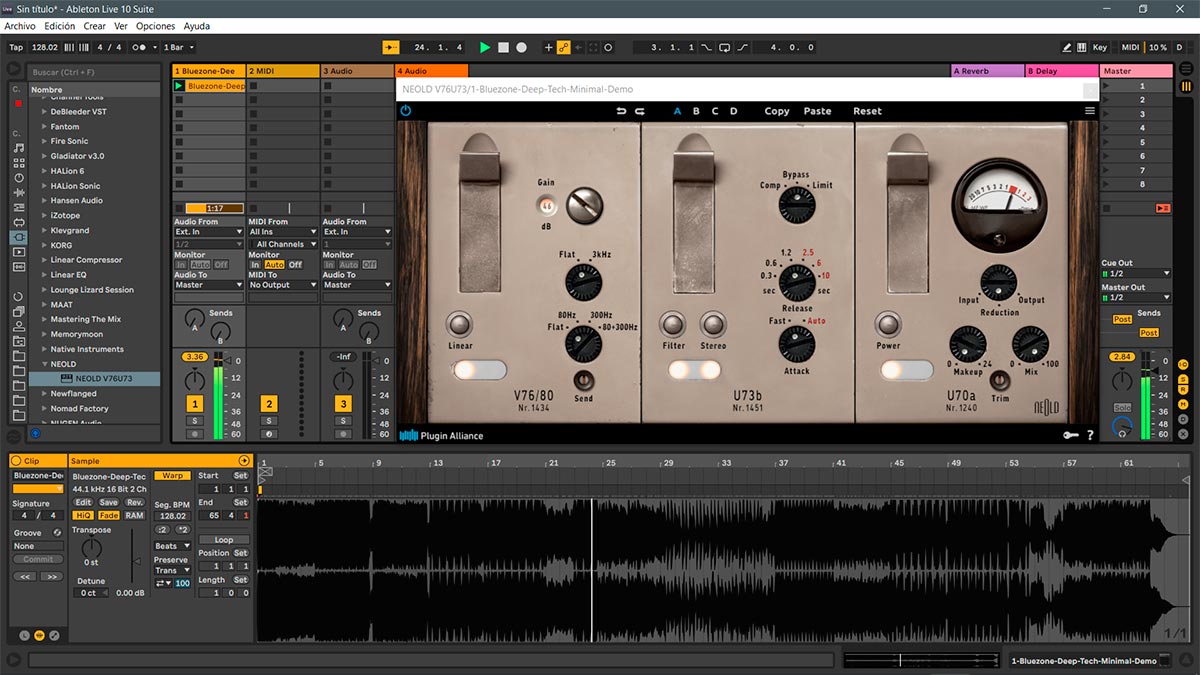
Task: Open the Opciones menu
Action: pos(155,26)
